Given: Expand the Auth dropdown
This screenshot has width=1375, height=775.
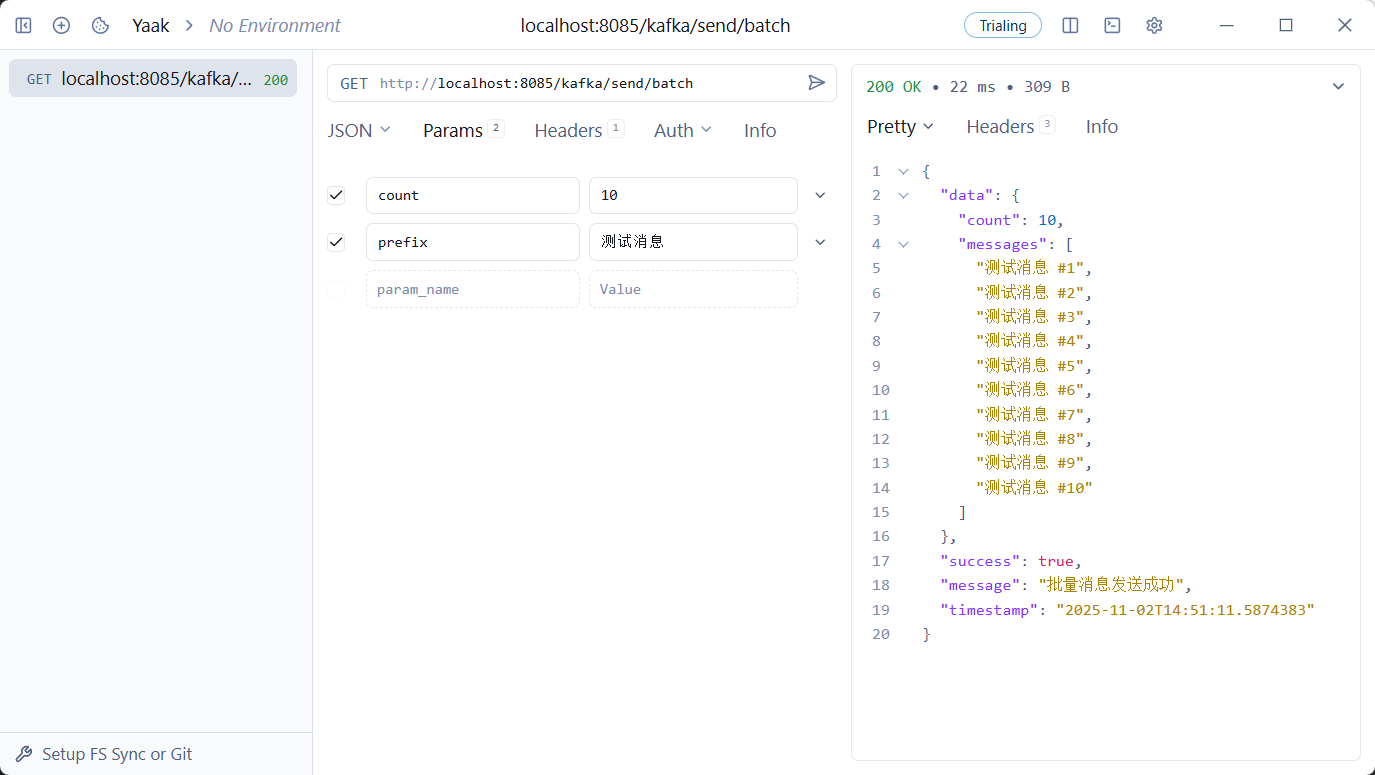Looking at the screenshot, I should [x=682, y=130].
